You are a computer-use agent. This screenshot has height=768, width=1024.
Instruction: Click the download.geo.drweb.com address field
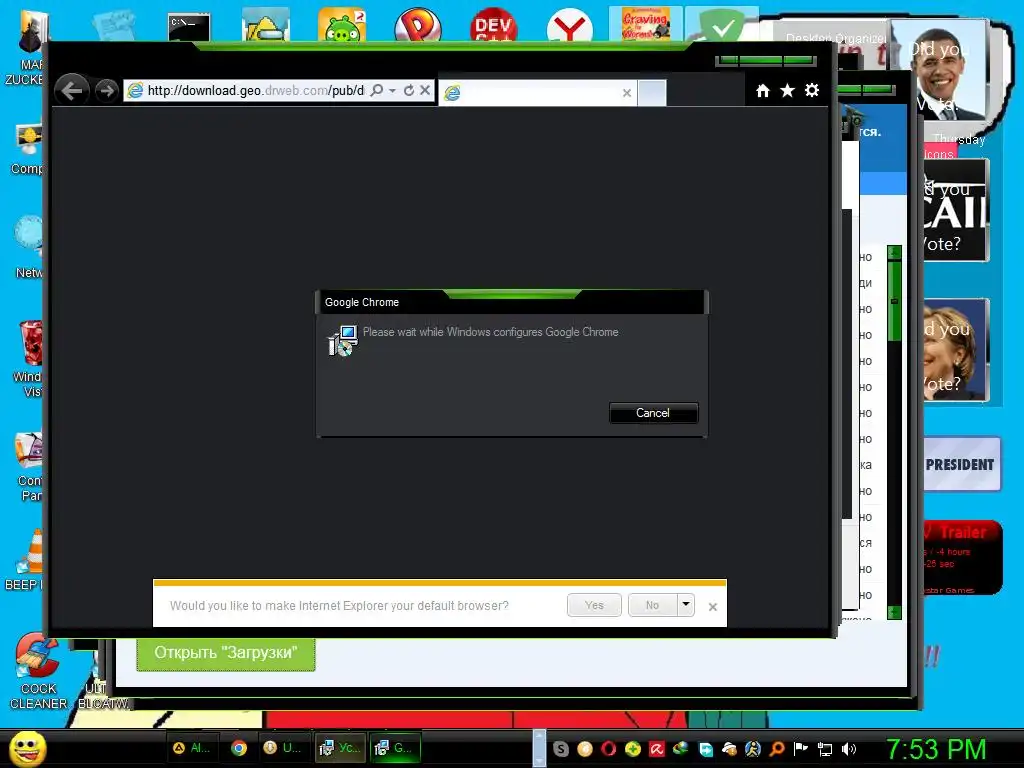(255, 90)
